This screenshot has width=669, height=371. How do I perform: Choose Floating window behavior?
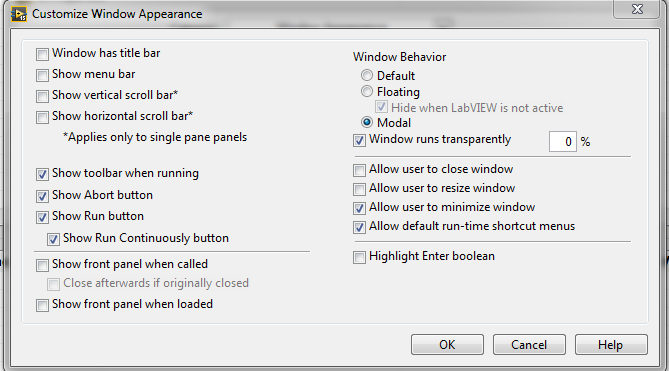[366, 91]
